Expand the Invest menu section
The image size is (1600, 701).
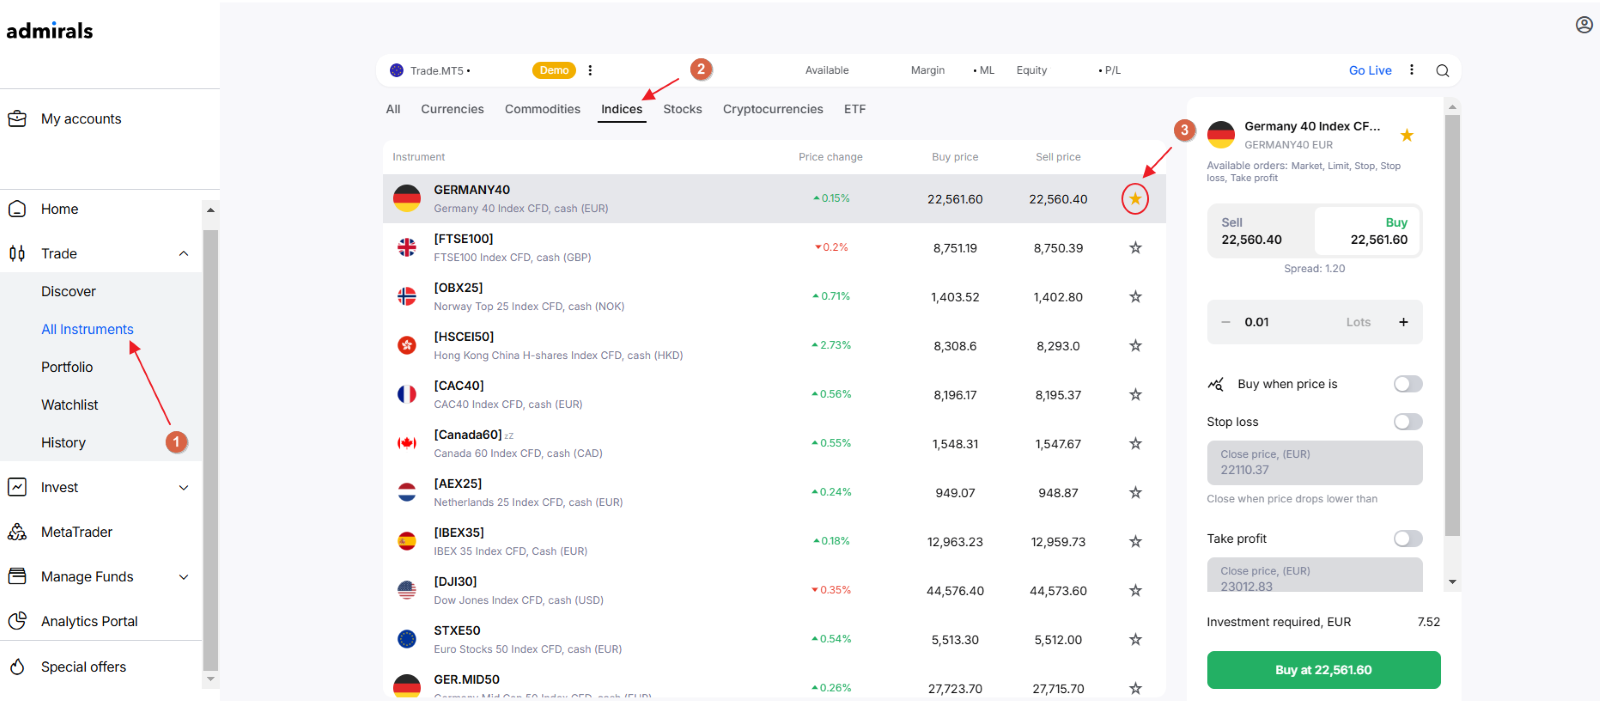pos(183,488)
